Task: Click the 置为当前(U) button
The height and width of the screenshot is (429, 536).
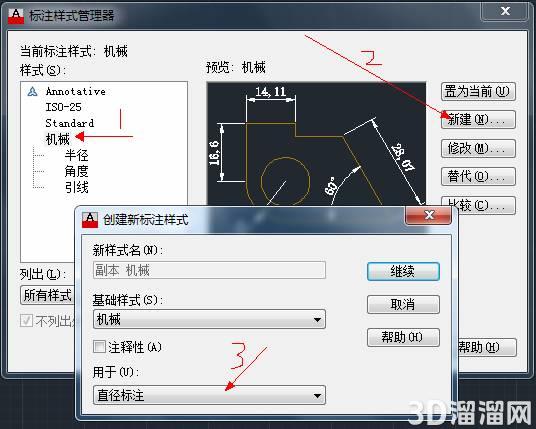Action: coord(478,92)
